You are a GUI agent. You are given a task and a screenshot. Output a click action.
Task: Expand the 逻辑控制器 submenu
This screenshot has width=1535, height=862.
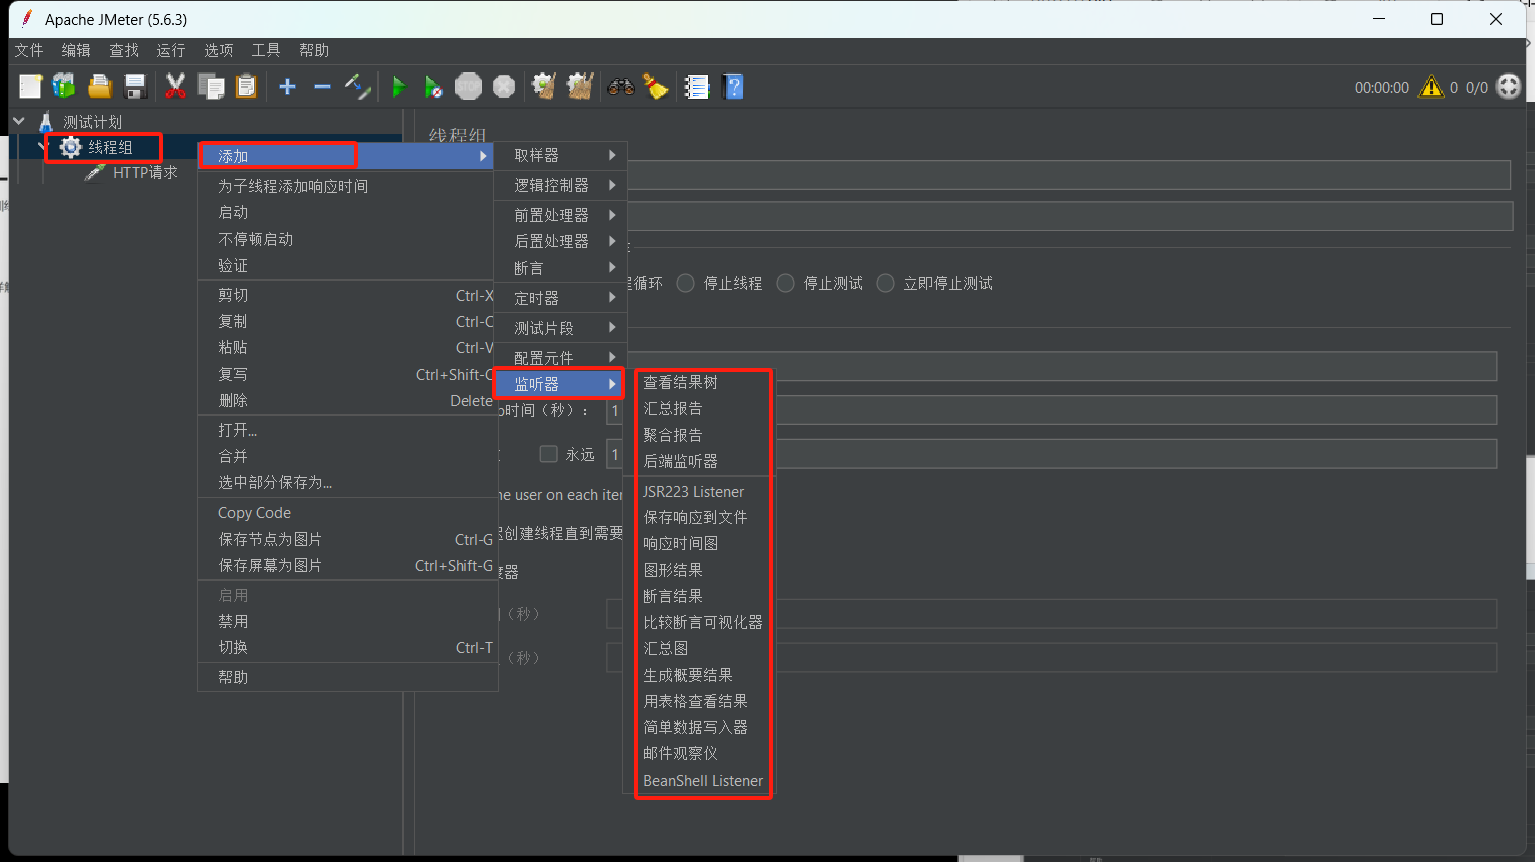[560, 185]
